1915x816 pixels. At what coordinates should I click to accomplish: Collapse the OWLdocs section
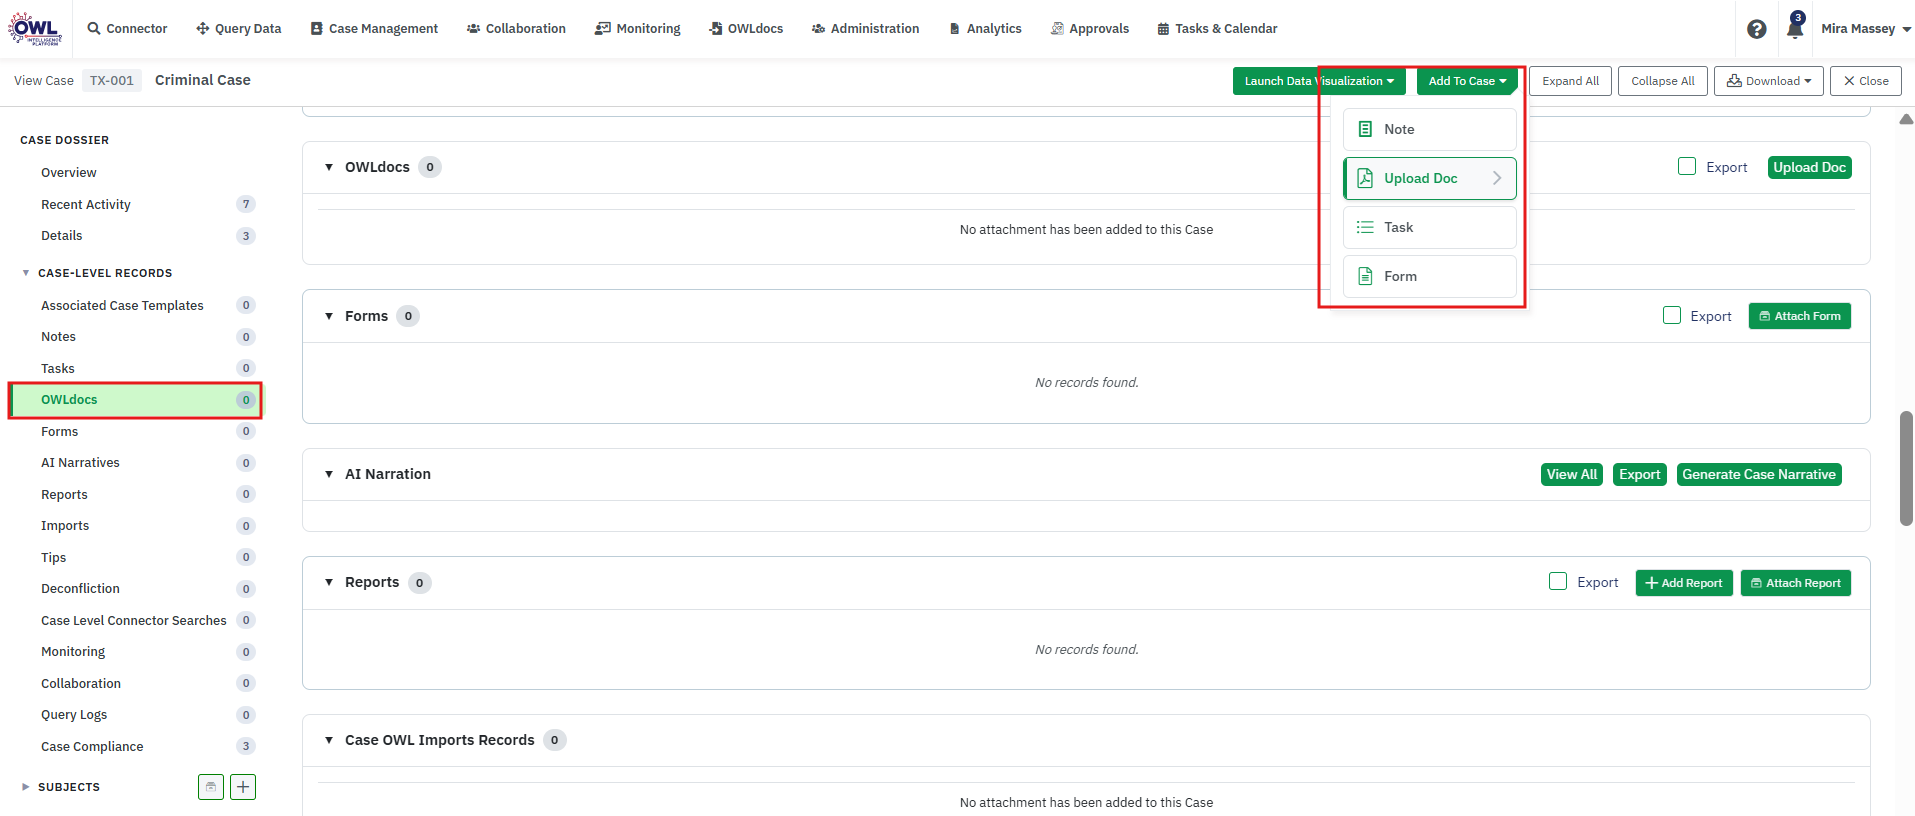point(329,167)
